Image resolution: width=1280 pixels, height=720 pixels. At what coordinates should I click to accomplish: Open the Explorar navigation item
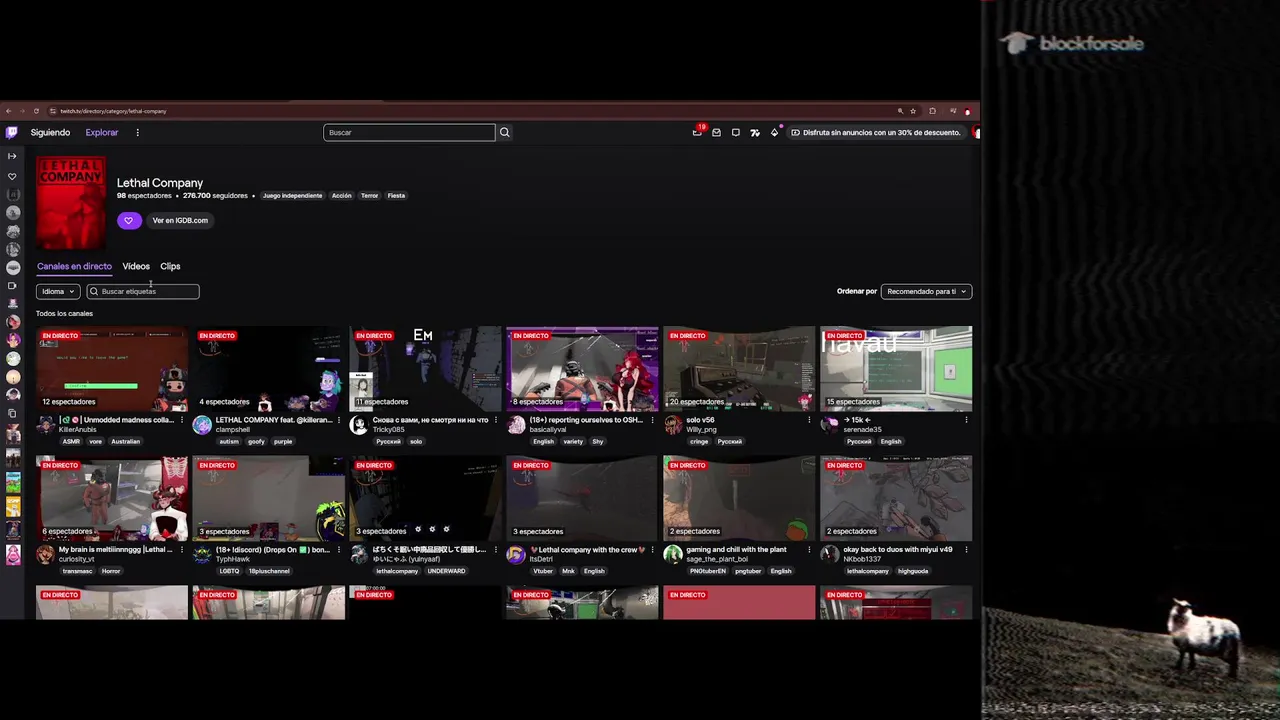[101, 132]
